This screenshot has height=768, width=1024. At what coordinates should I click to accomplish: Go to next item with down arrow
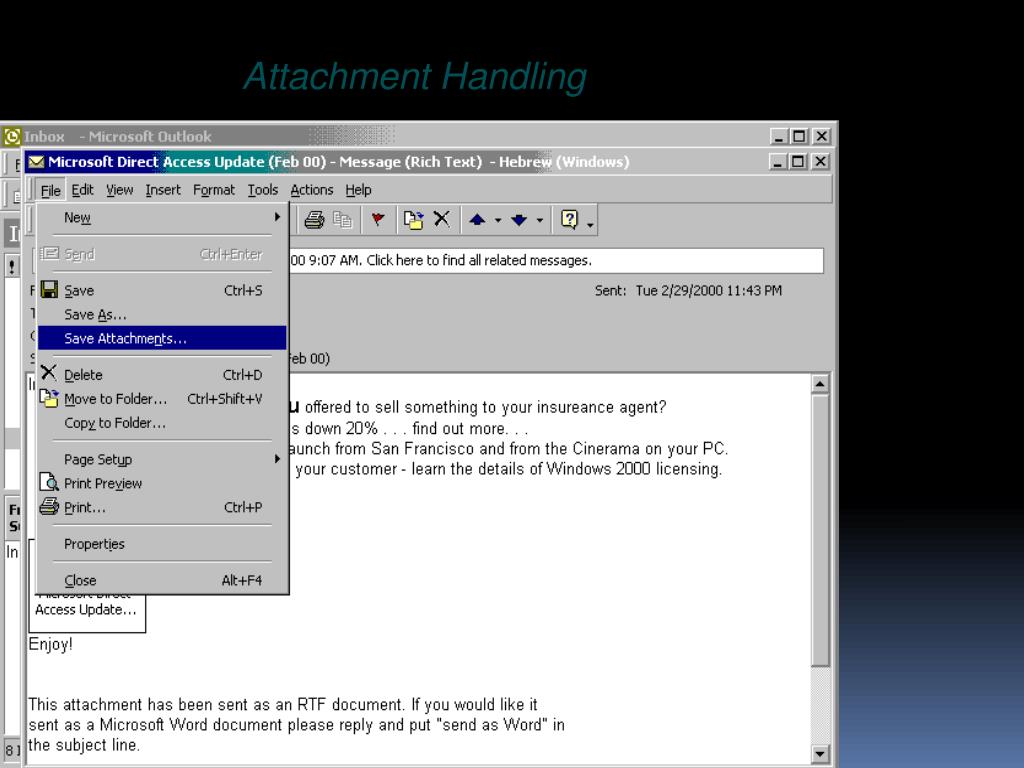(519, 220)
